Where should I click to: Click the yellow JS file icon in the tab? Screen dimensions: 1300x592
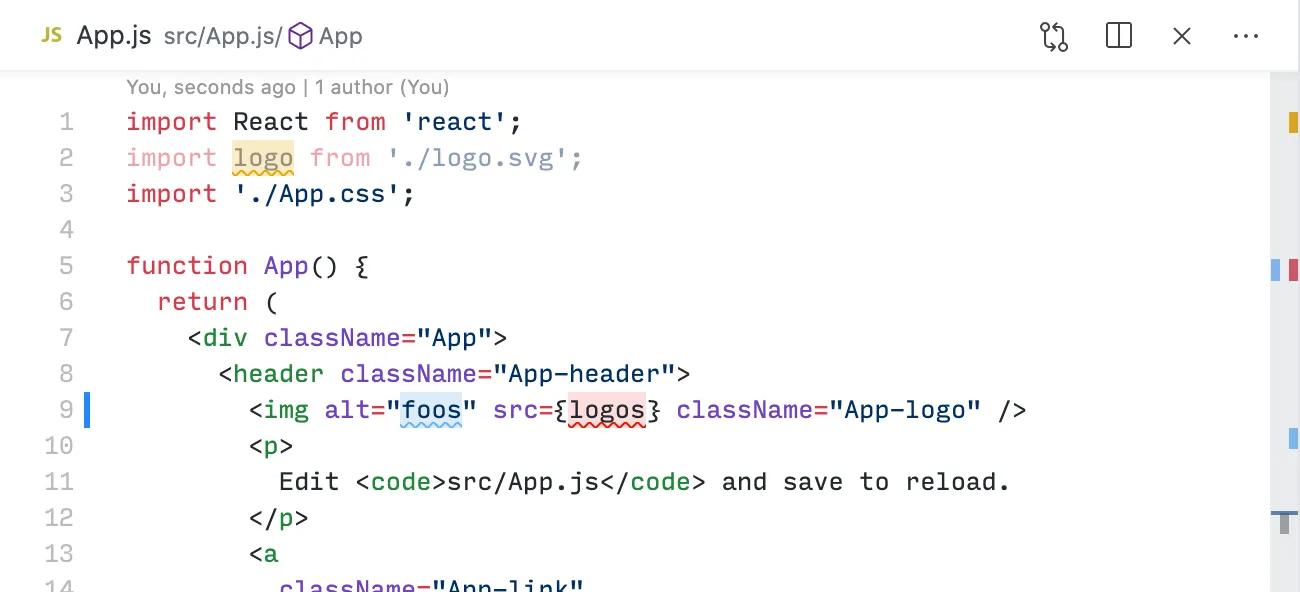[50, 35]
